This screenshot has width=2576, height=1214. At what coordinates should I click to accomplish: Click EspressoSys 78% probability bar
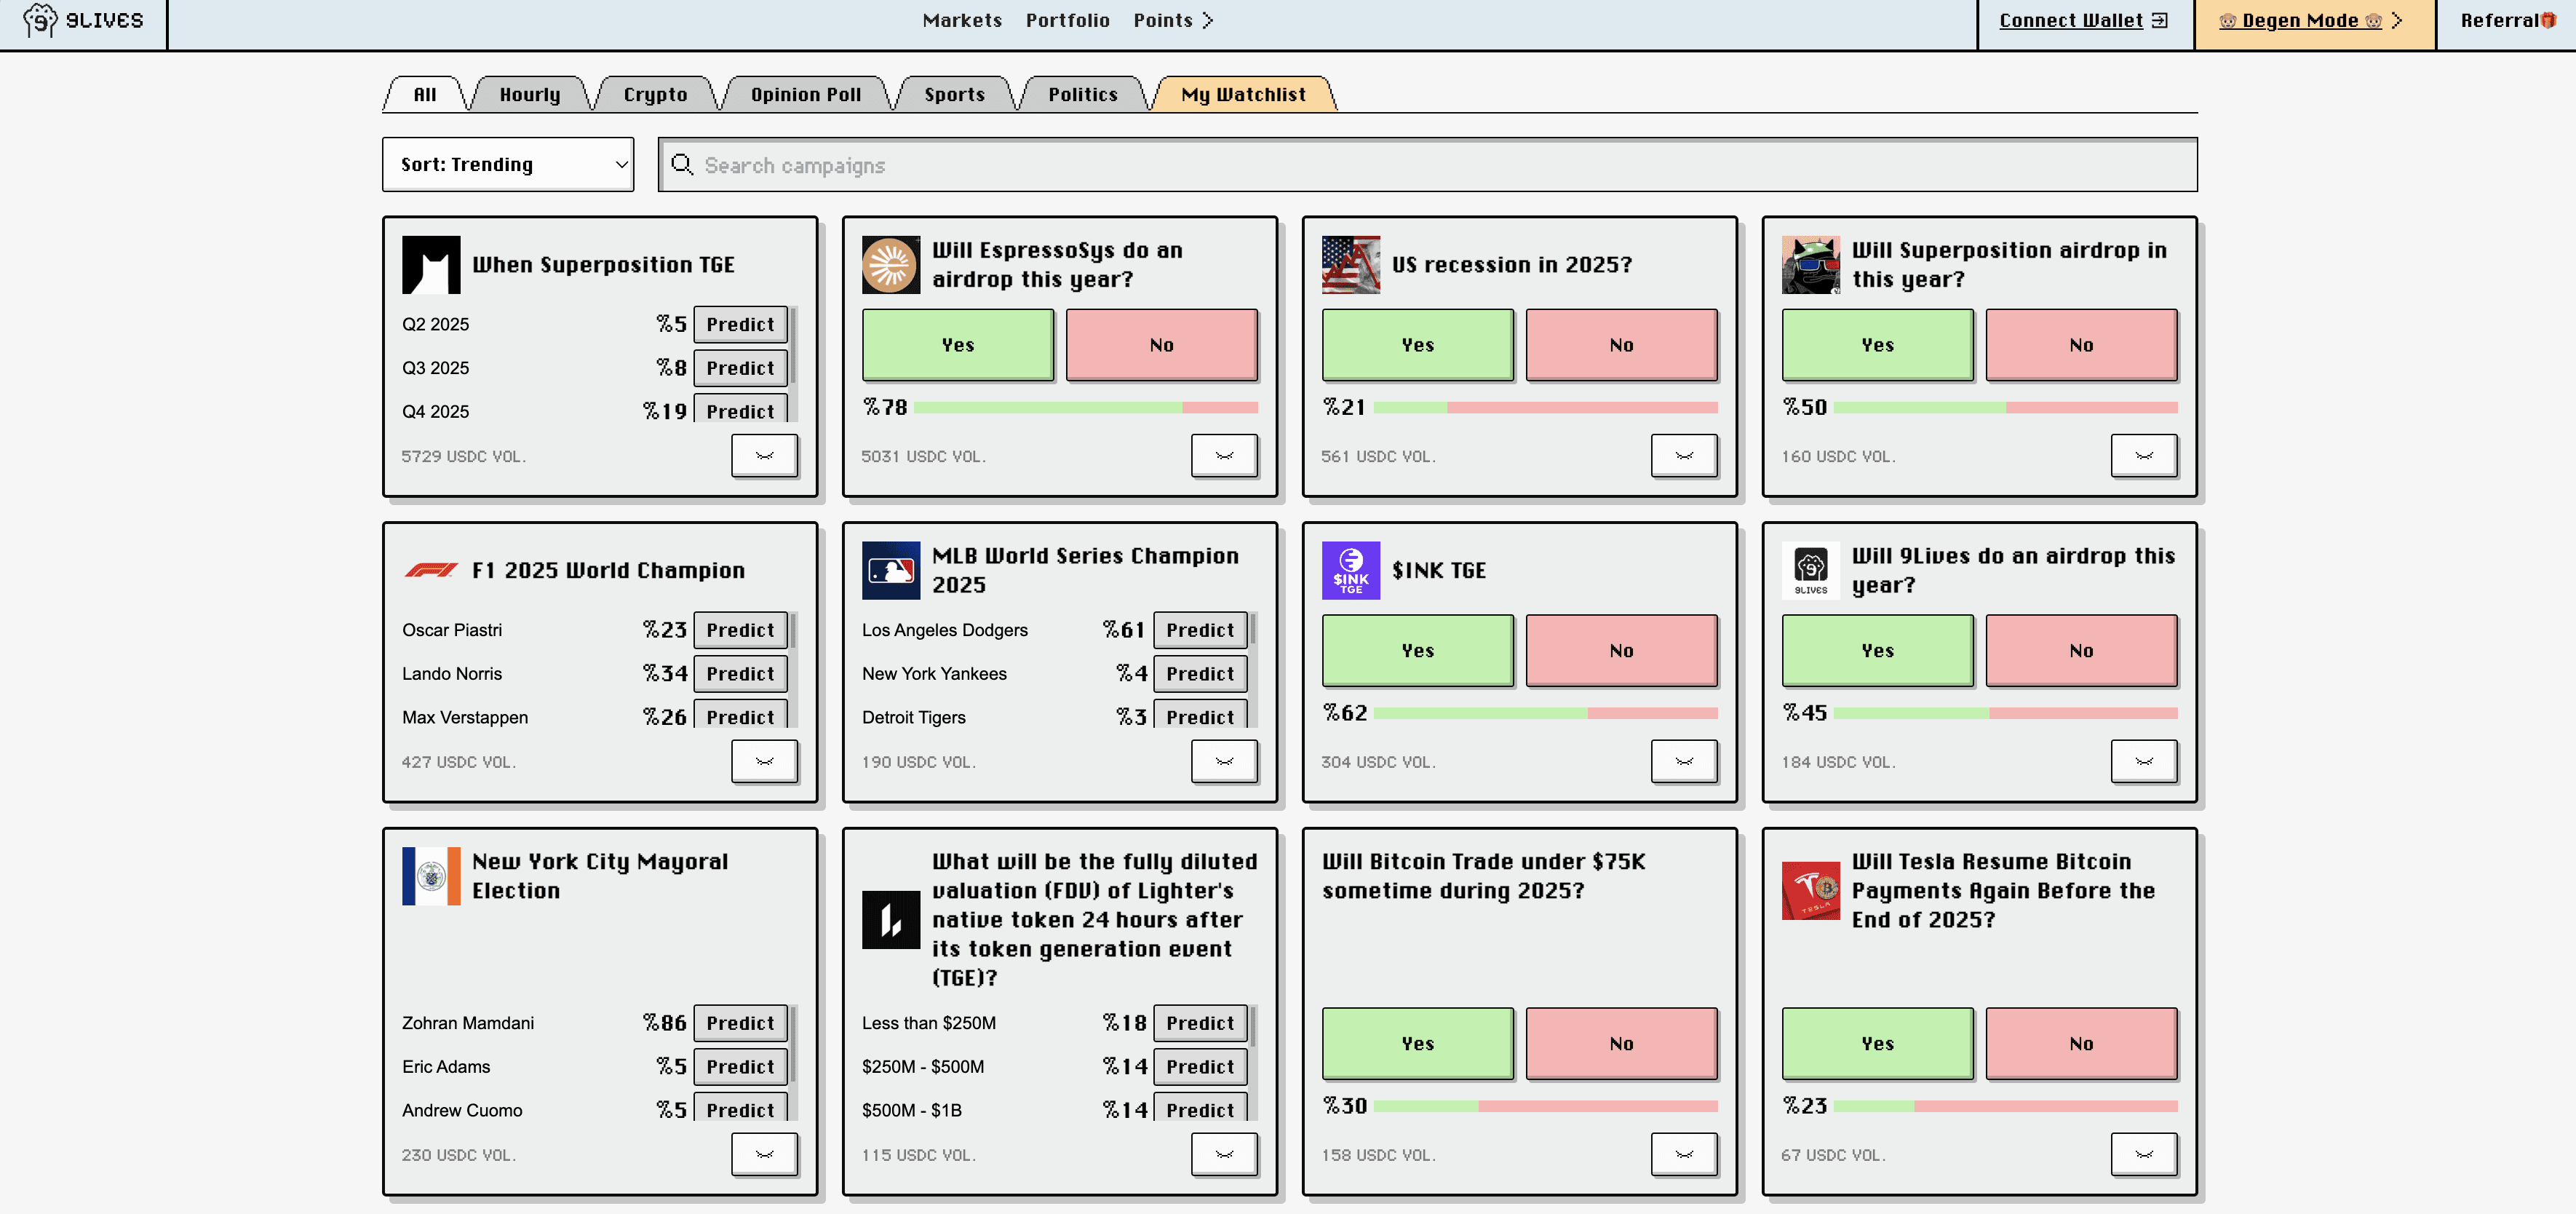coord(1086,407)
